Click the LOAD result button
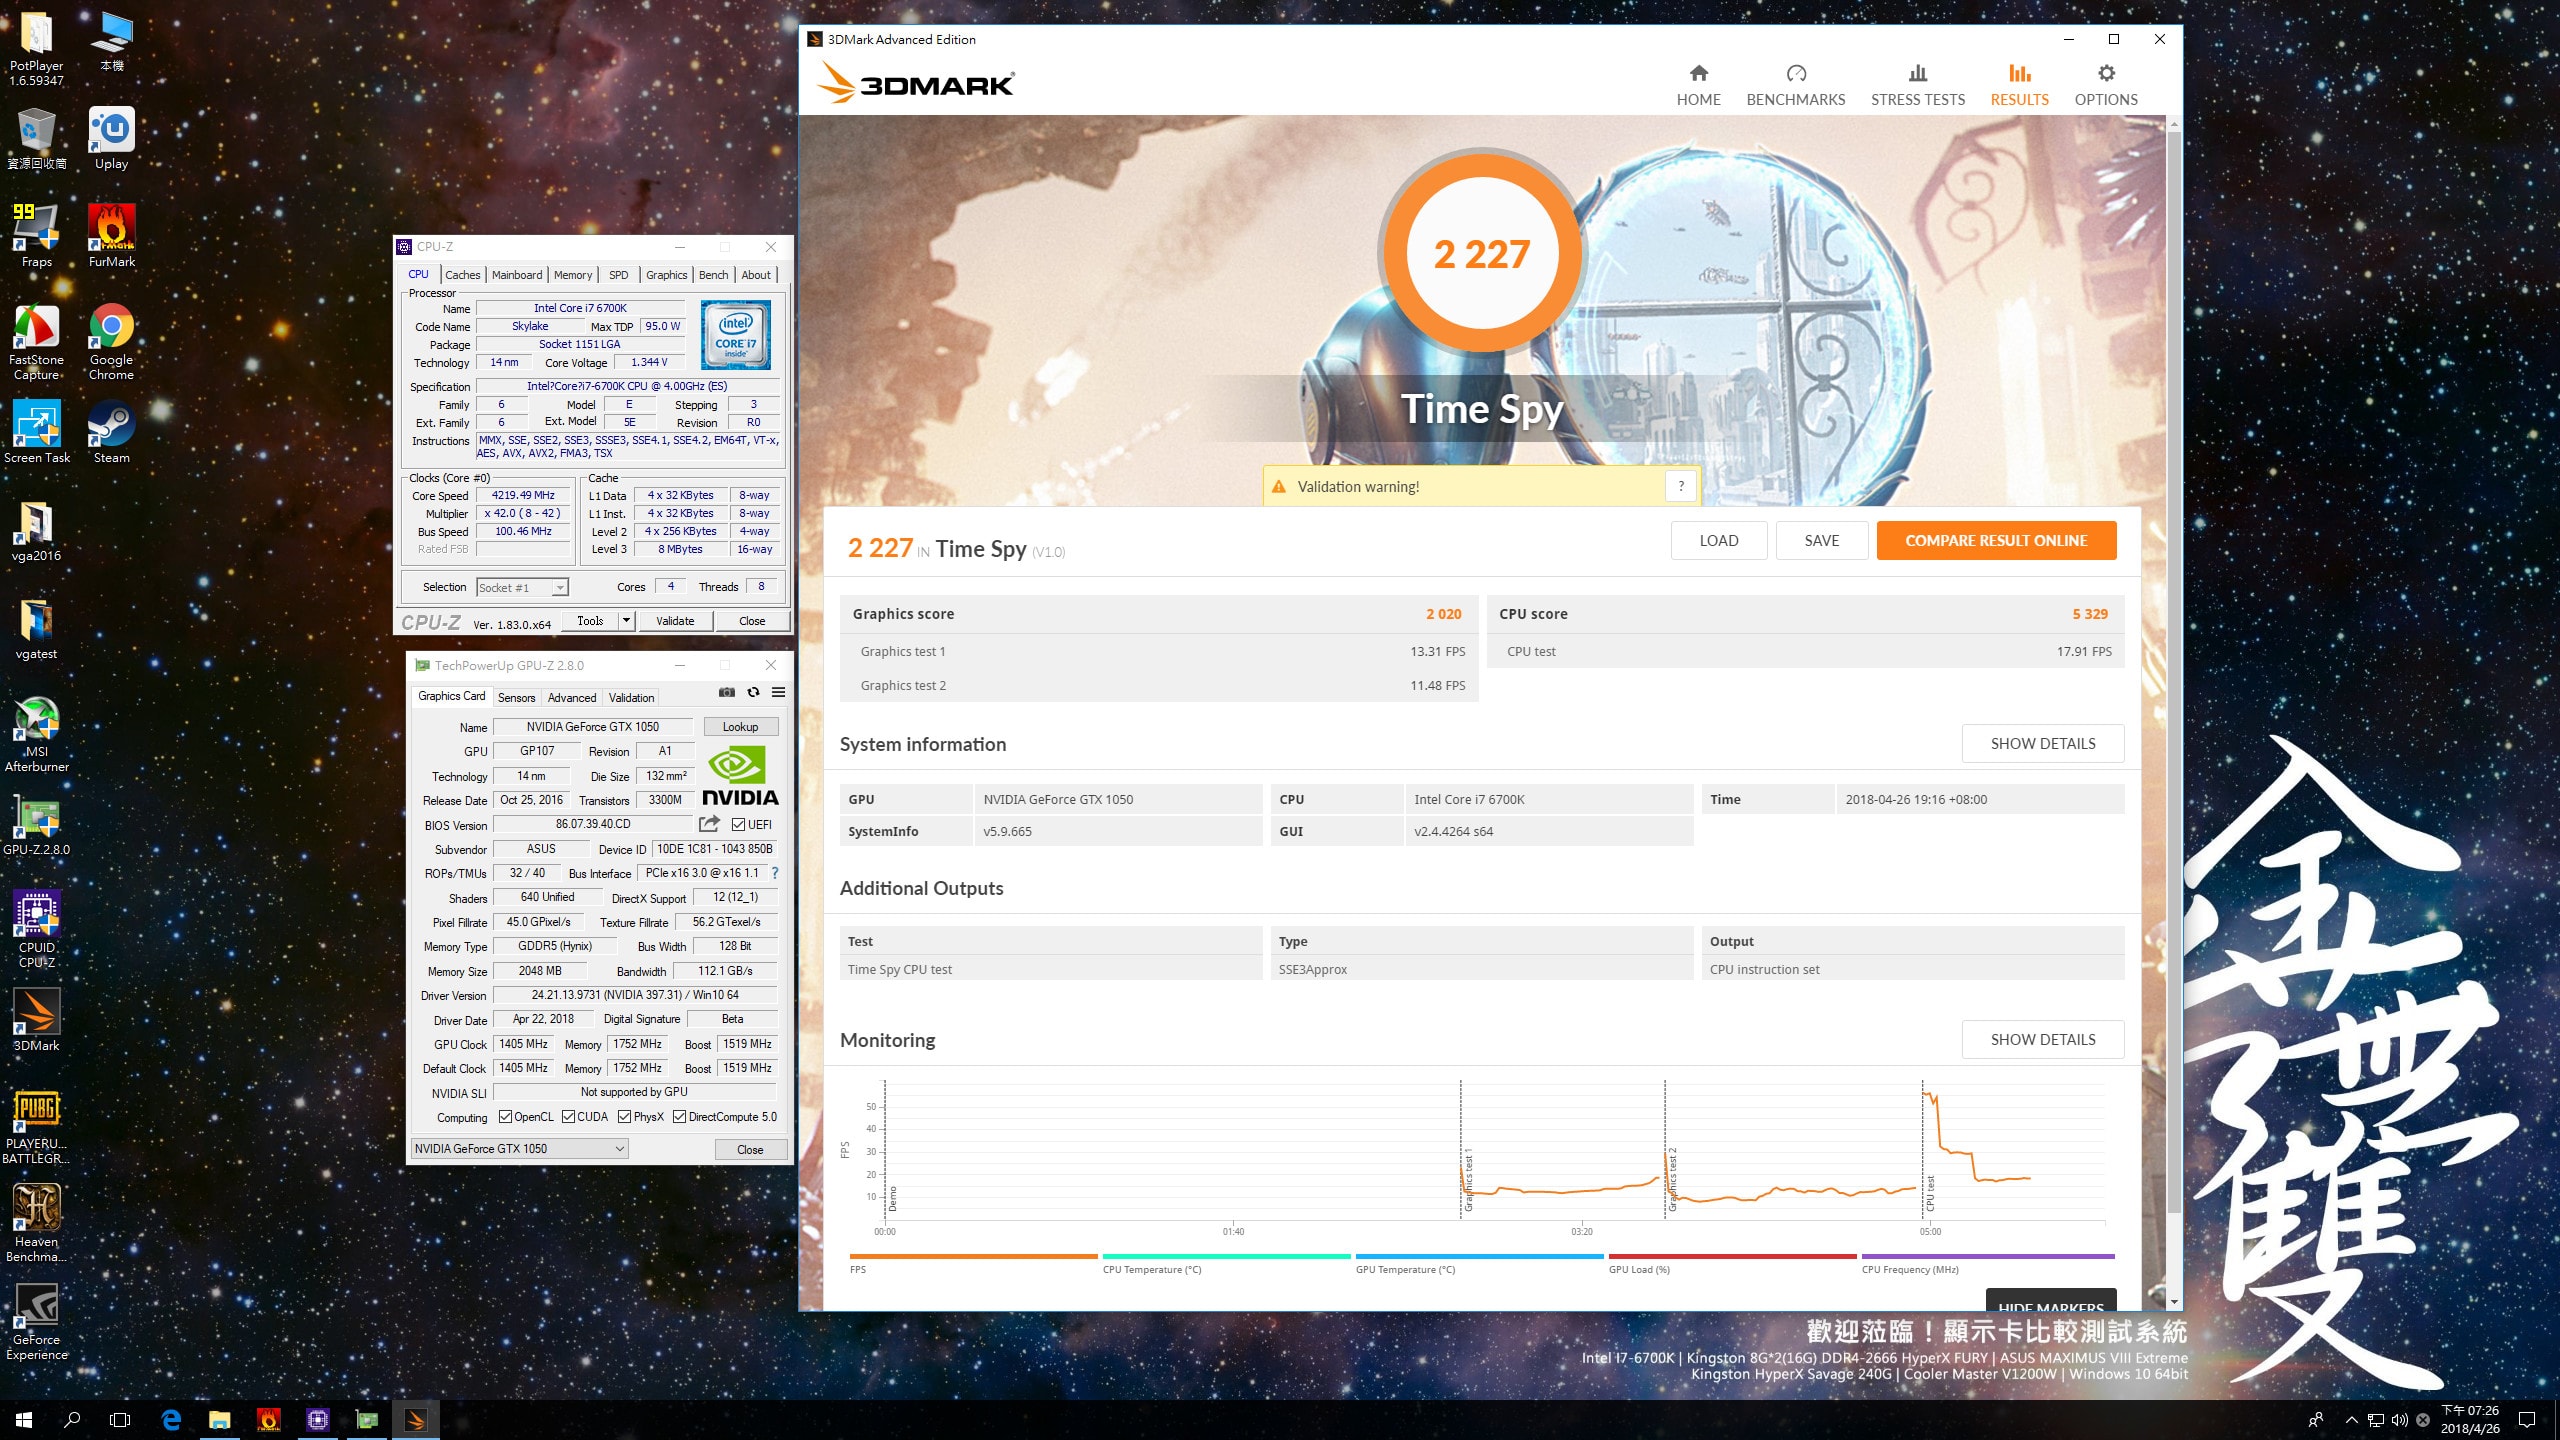 (1719, 541)
